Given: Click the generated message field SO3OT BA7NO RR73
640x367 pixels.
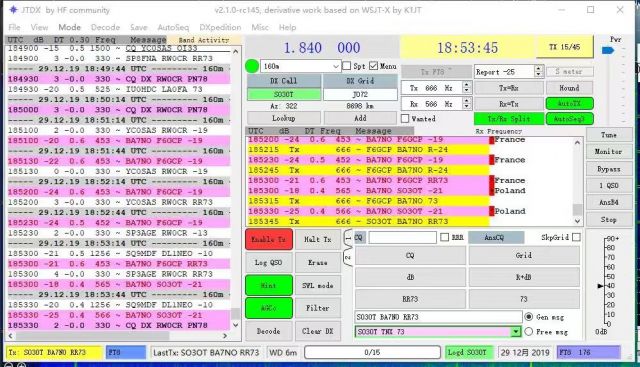Looking at the screenshot, I should [x=438, y=317].
